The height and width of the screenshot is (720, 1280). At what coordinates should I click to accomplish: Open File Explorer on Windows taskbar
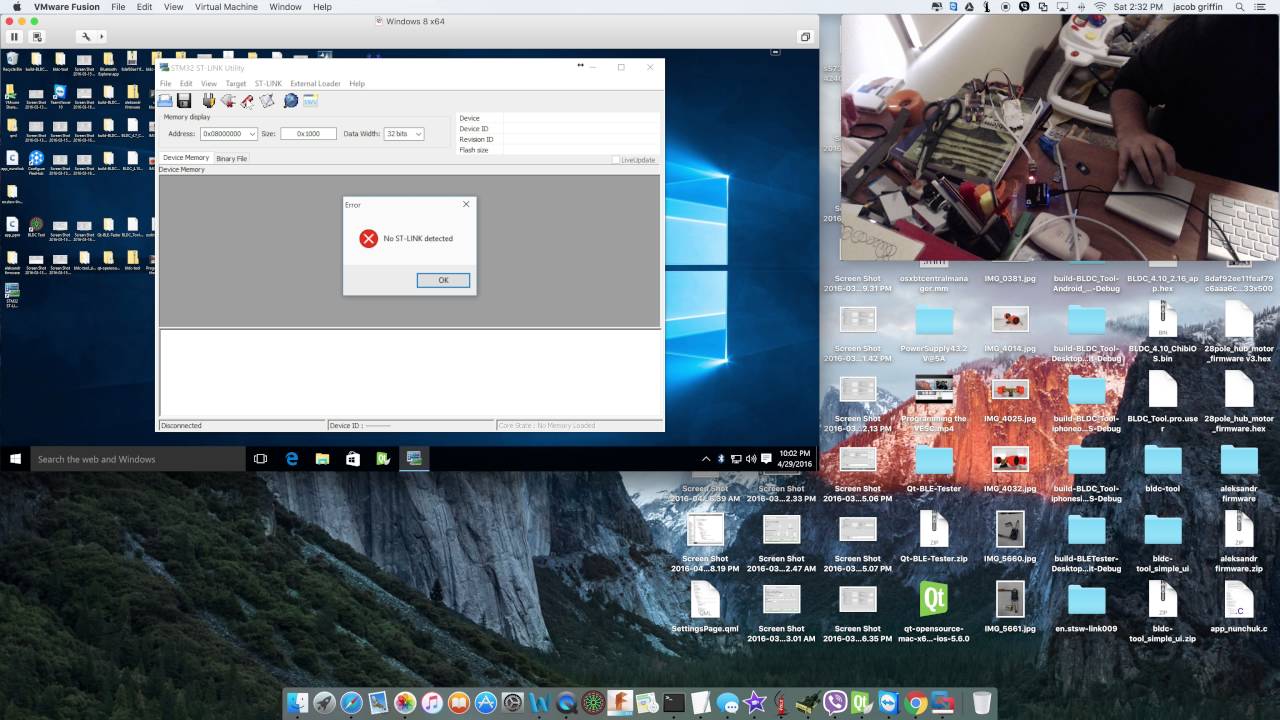click(x=322, y=459)
